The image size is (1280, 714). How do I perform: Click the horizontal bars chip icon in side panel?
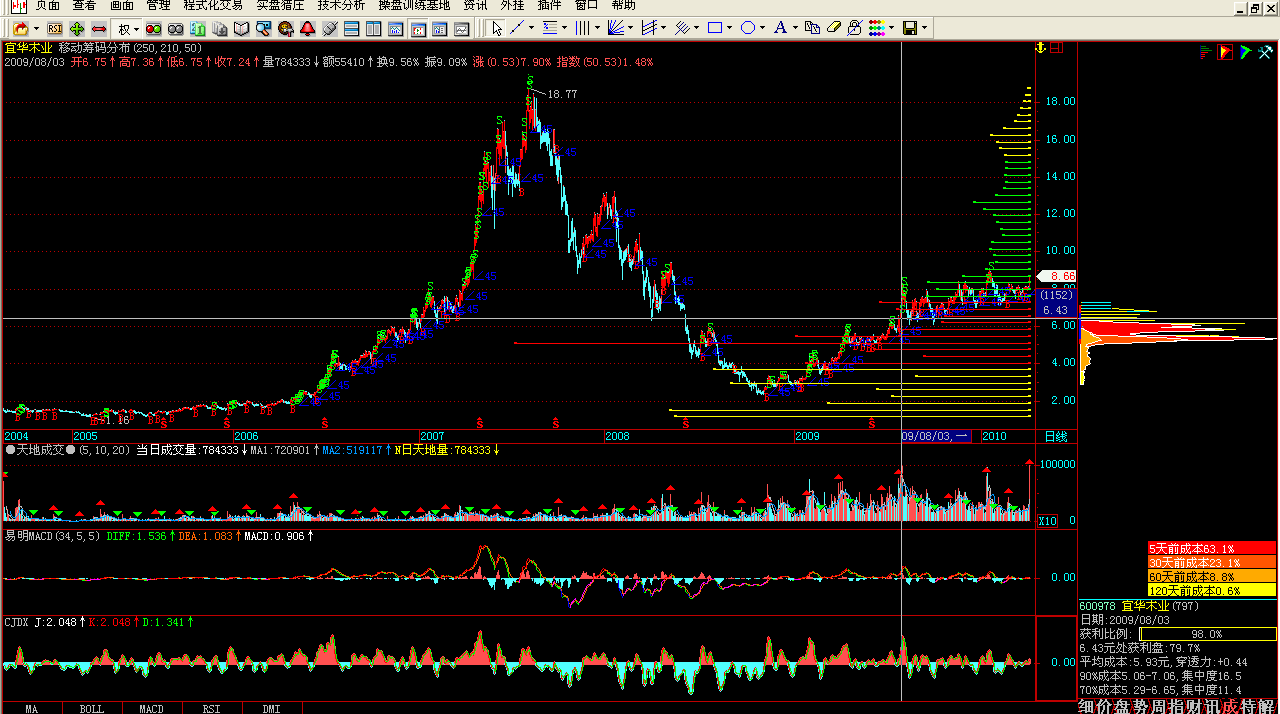(1205, 51)
